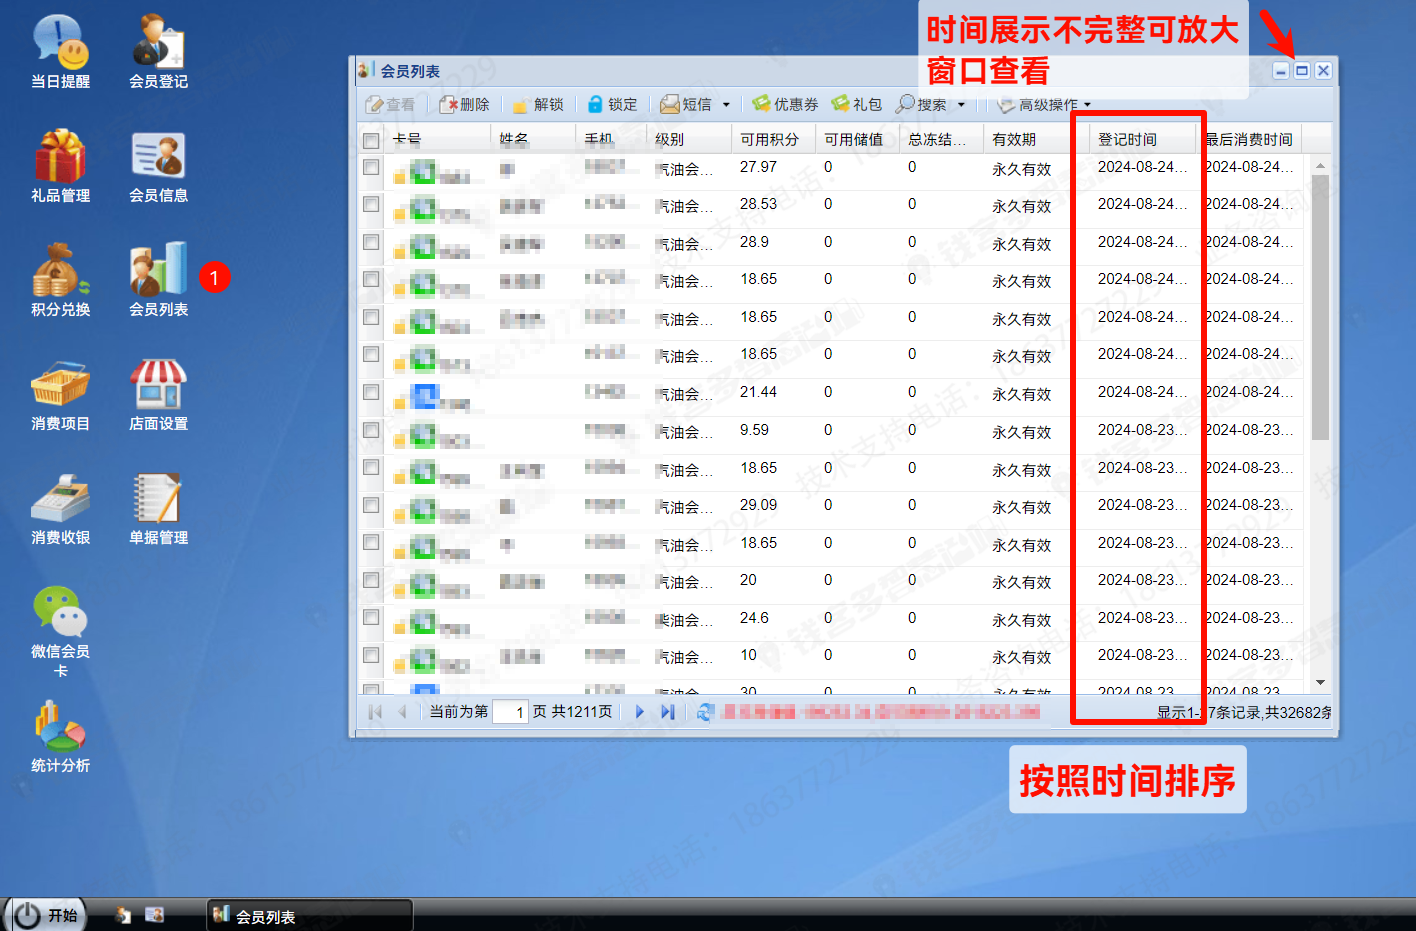Open the 会员列表 desktop icon
1416x931 pixels.
pyautogui.click(x=158, y=280)
